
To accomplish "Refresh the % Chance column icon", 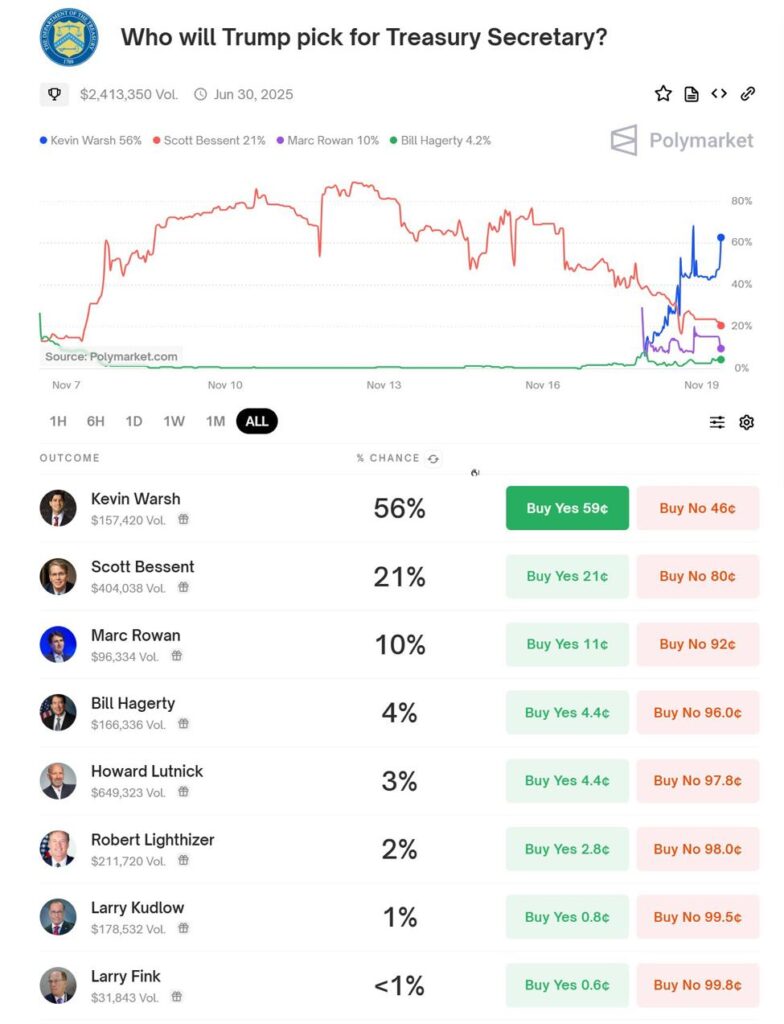I will [x=433, y=458].
